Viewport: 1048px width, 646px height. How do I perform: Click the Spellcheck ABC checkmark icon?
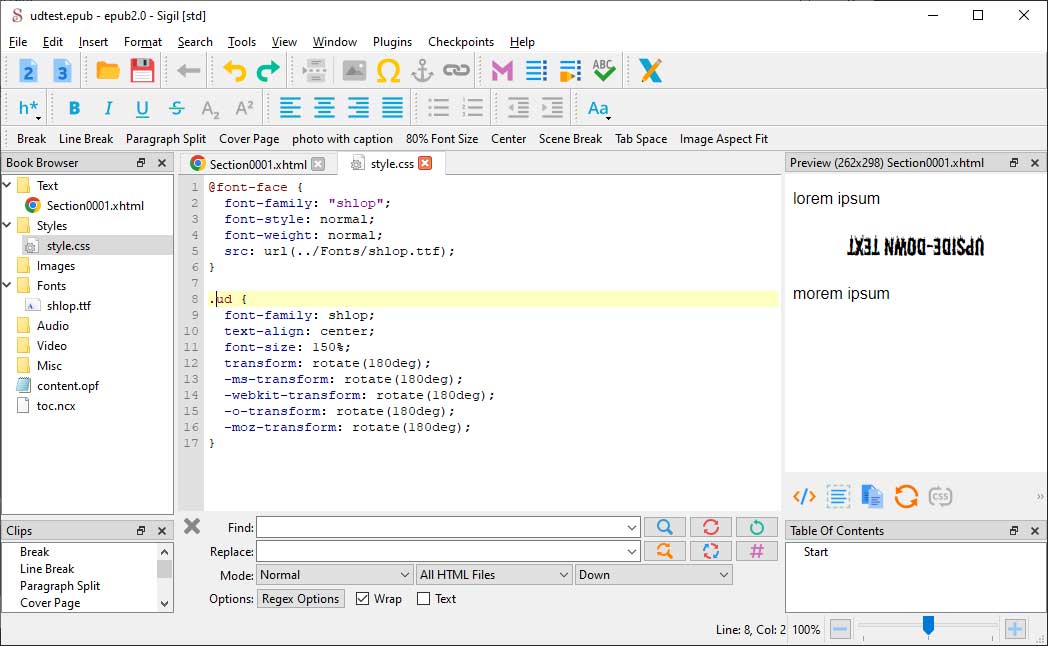(x=603, y=71)
